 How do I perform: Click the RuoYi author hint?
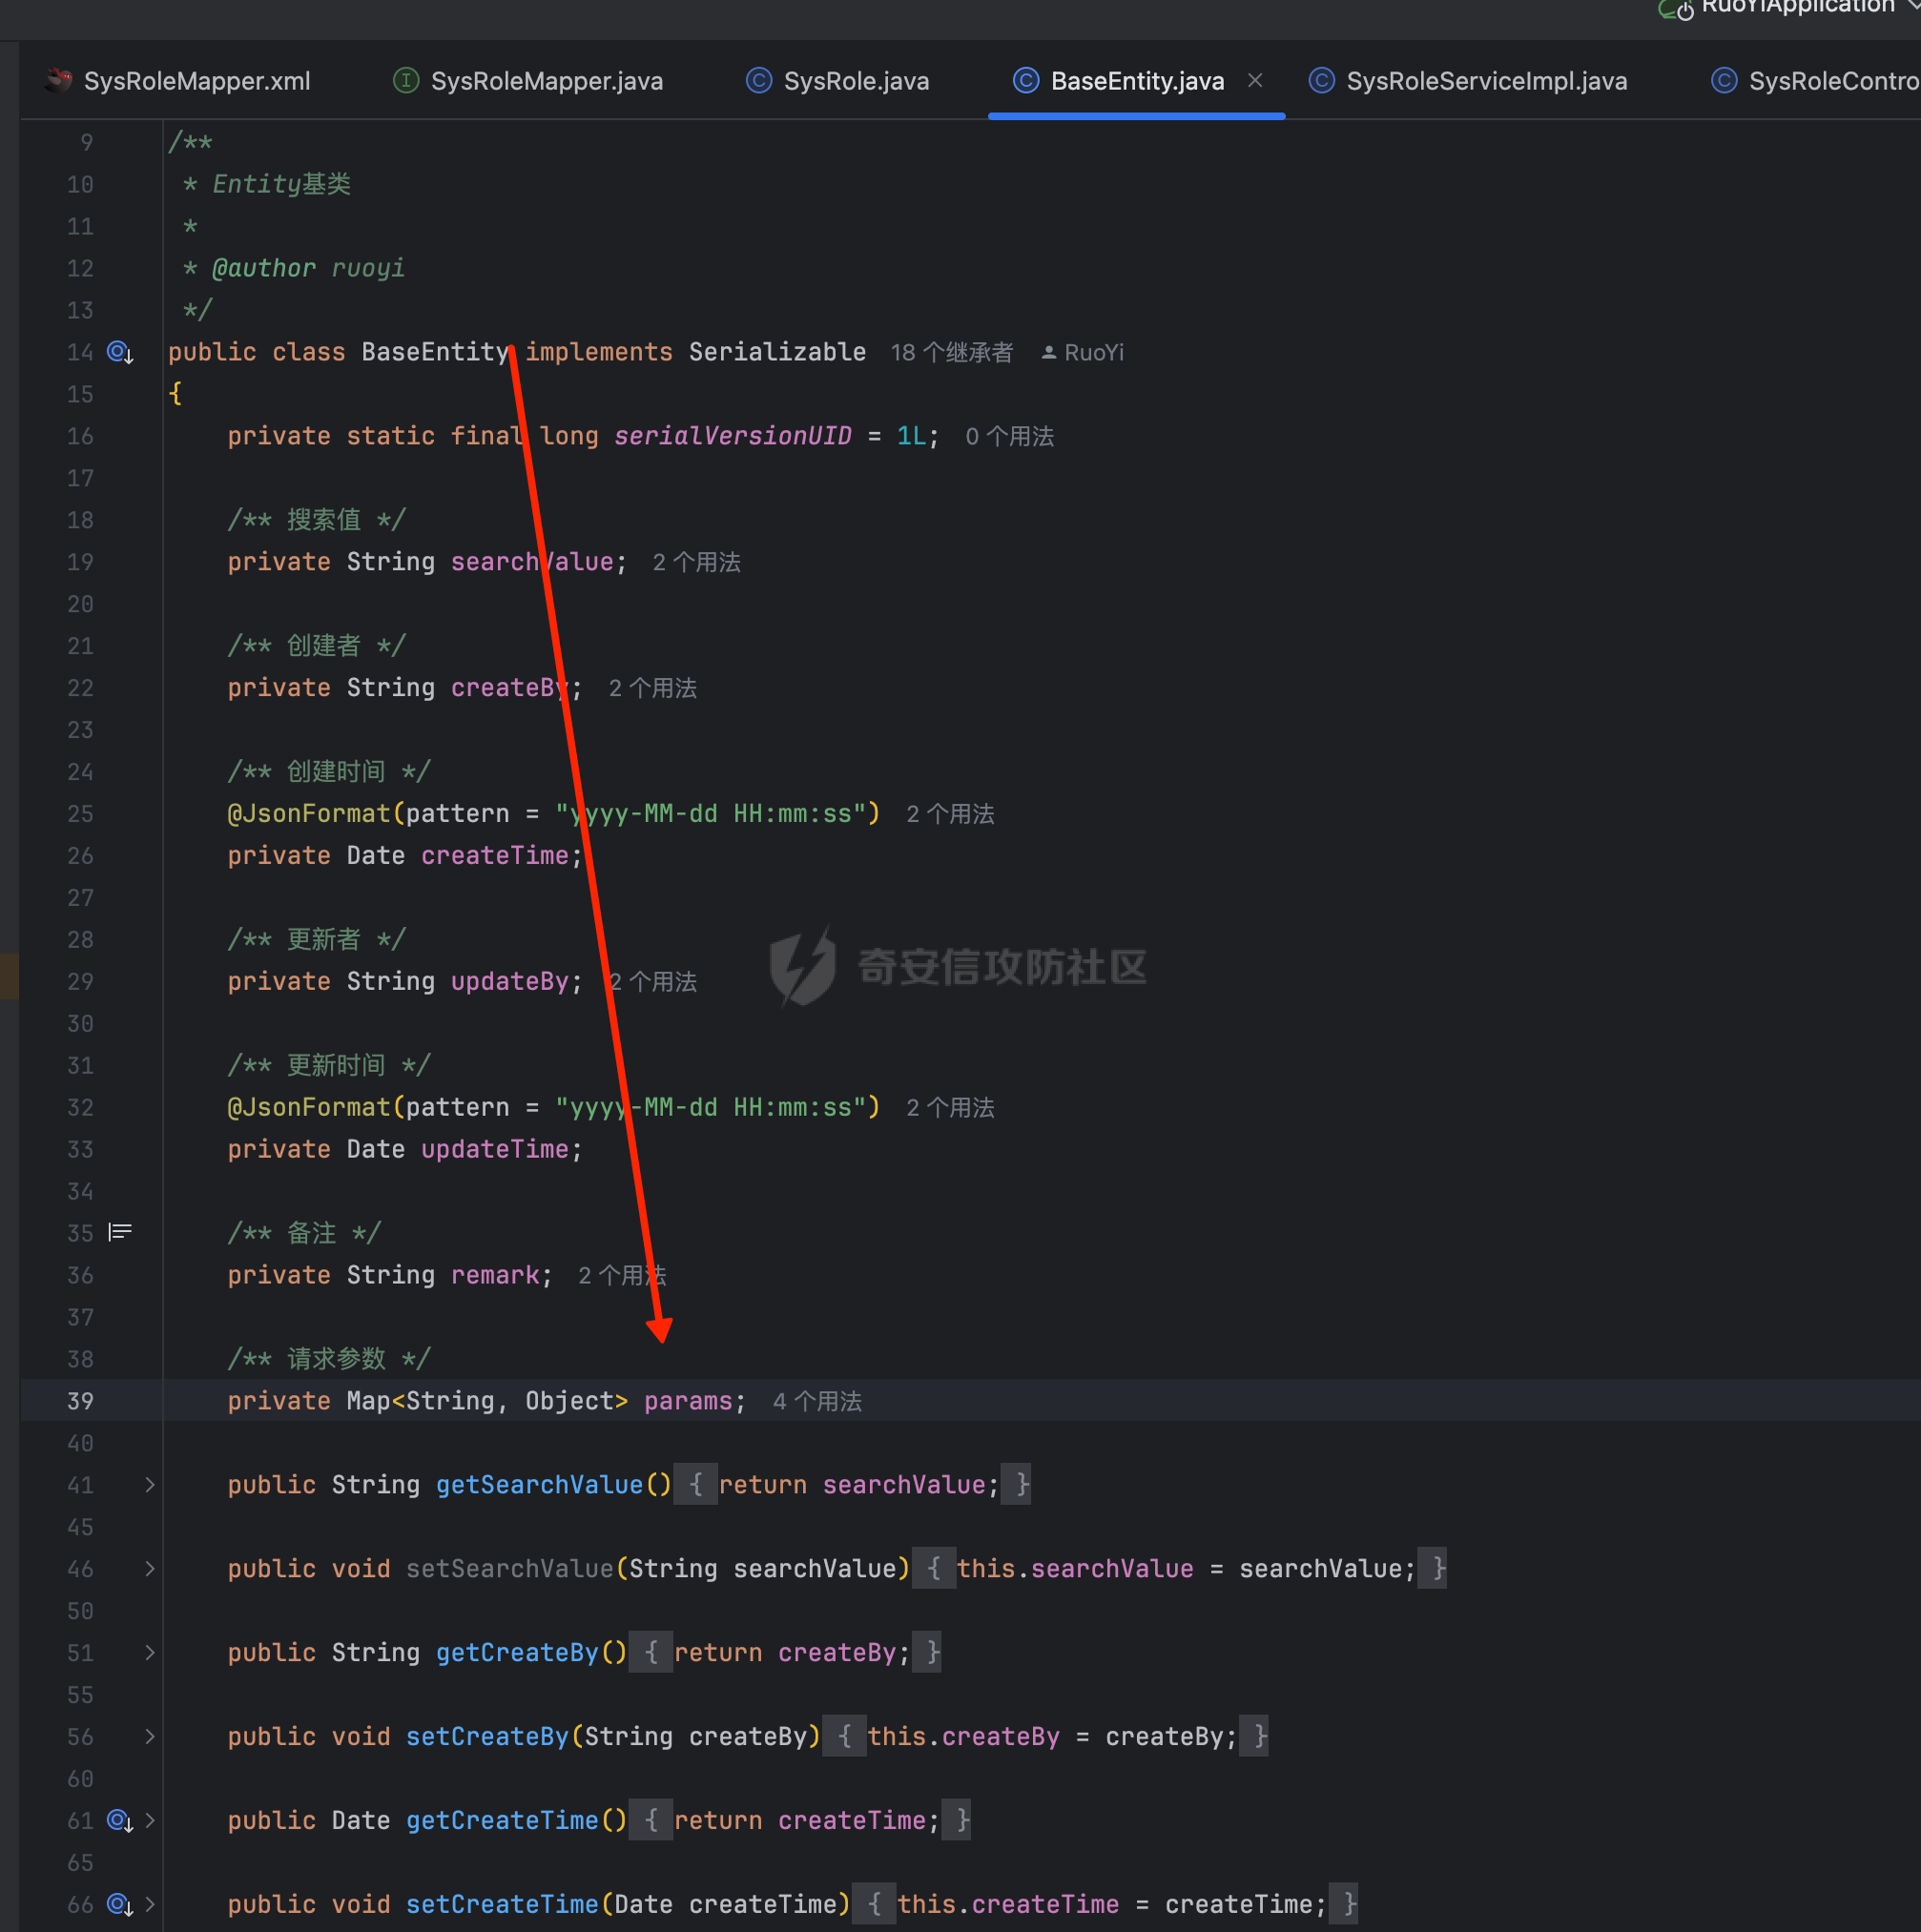click(1092, 353)
